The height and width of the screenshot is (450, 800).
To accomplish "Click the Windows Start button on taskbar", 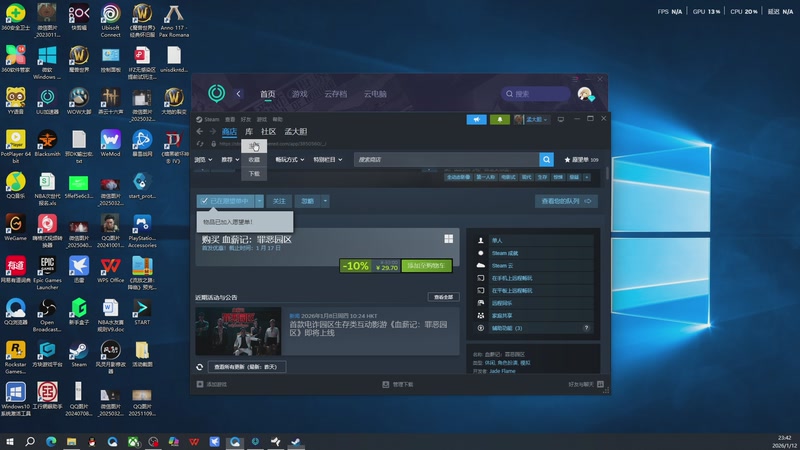I will pyautogui.click(x=9, y=442).
